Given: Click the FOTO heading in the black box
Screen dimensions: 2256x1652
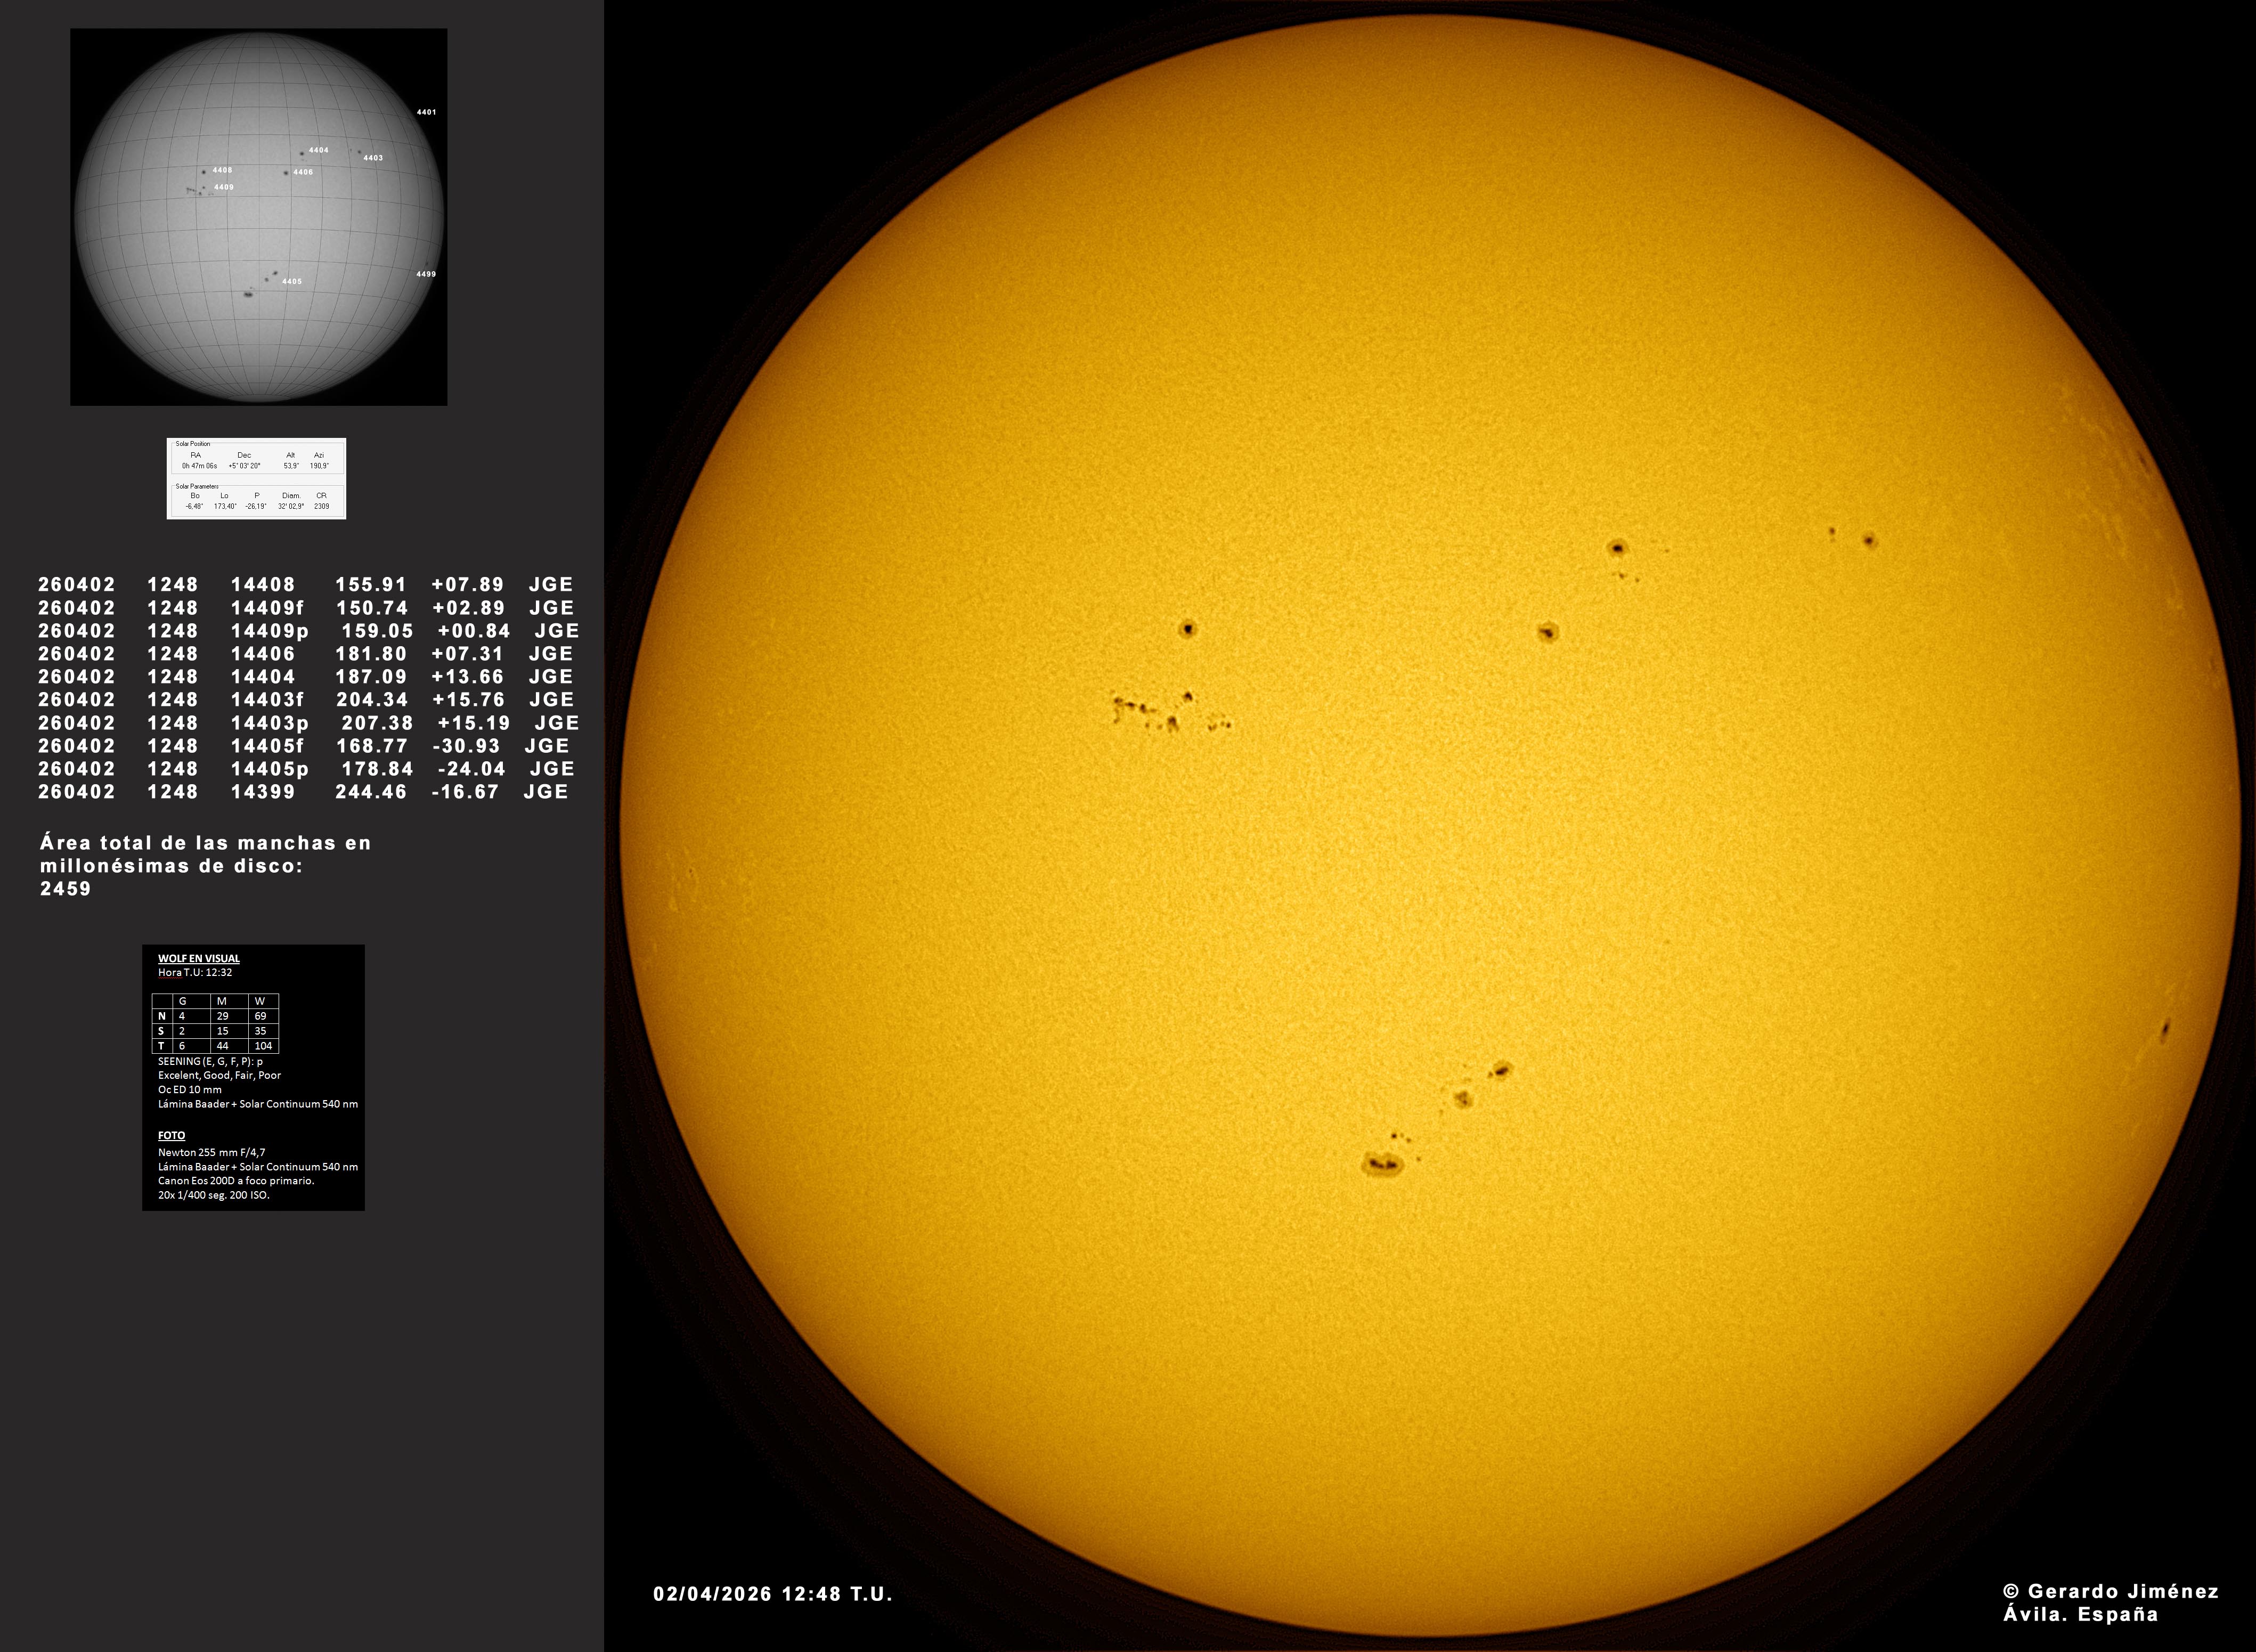Looking at the screenshot, I should click(172, 1135).
